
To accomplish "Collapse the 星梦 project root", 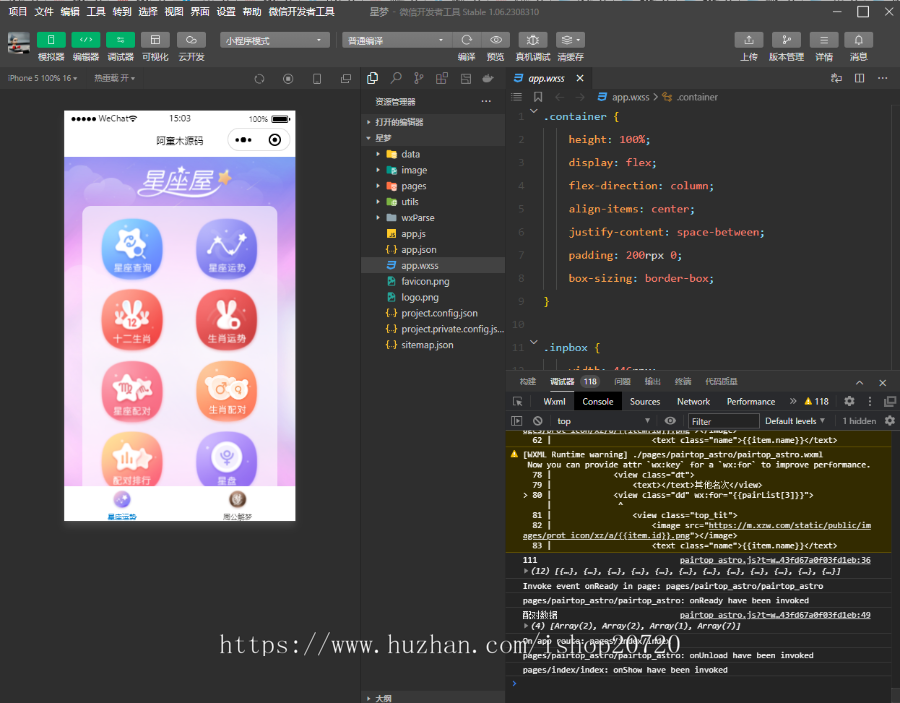I will pos(433,138).
